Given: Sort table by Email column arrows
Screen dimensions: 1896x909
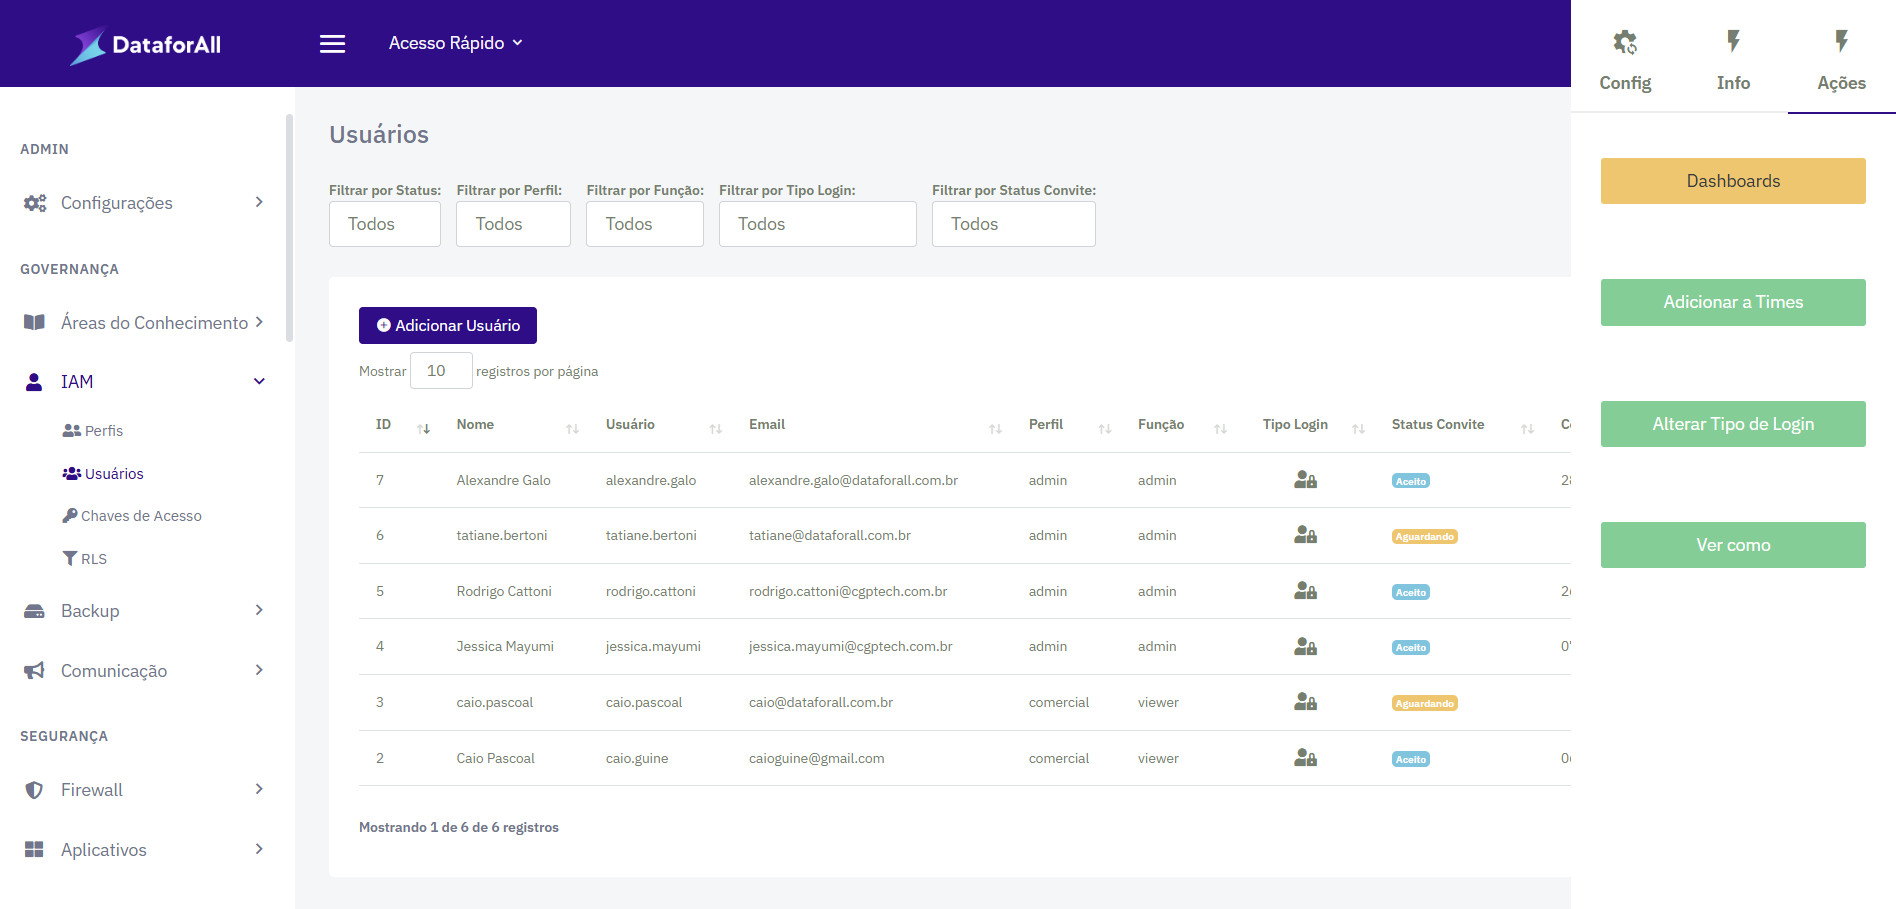Looking at the screenshot, I should (995, 428).
